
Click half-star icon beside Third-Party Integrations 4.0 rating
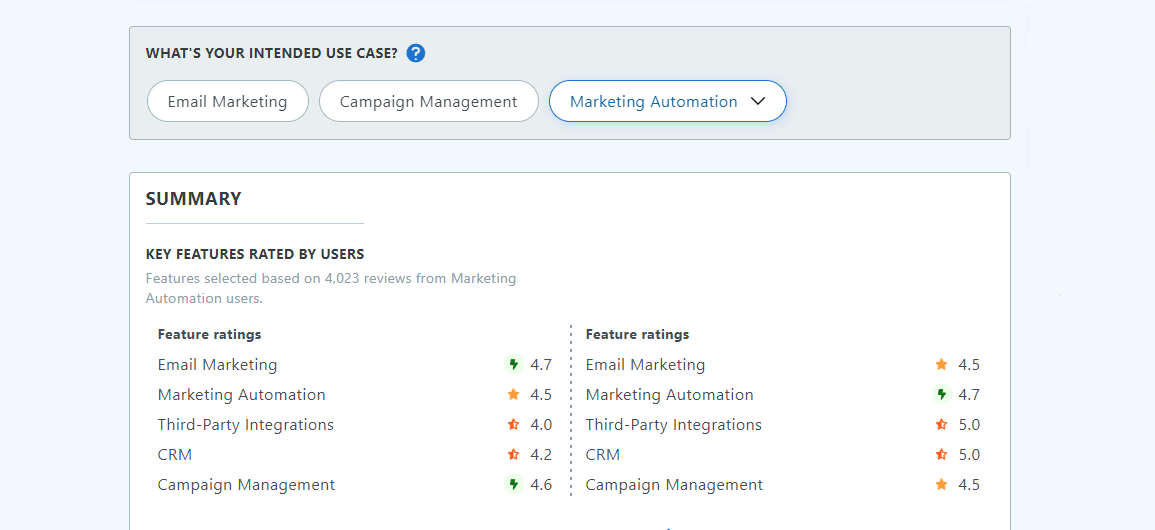514,425
